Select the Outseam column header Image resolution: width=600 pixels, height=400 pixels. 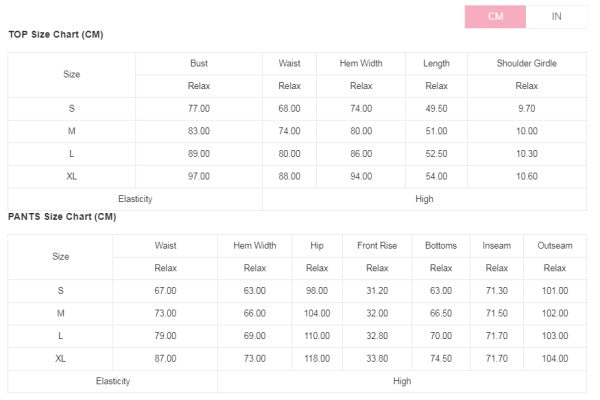click(555, 245)
